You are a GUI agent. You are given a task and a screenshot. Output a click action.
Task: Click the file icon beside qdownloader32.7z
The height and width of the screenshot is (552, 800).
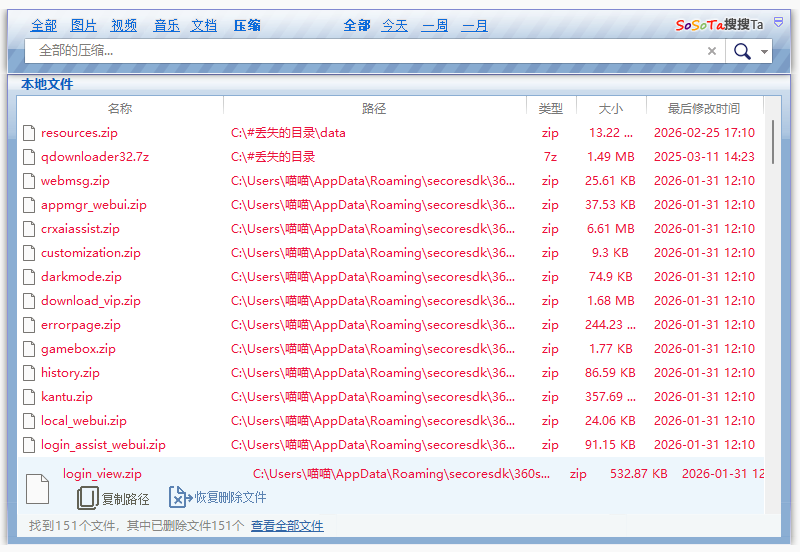[29, 157]
